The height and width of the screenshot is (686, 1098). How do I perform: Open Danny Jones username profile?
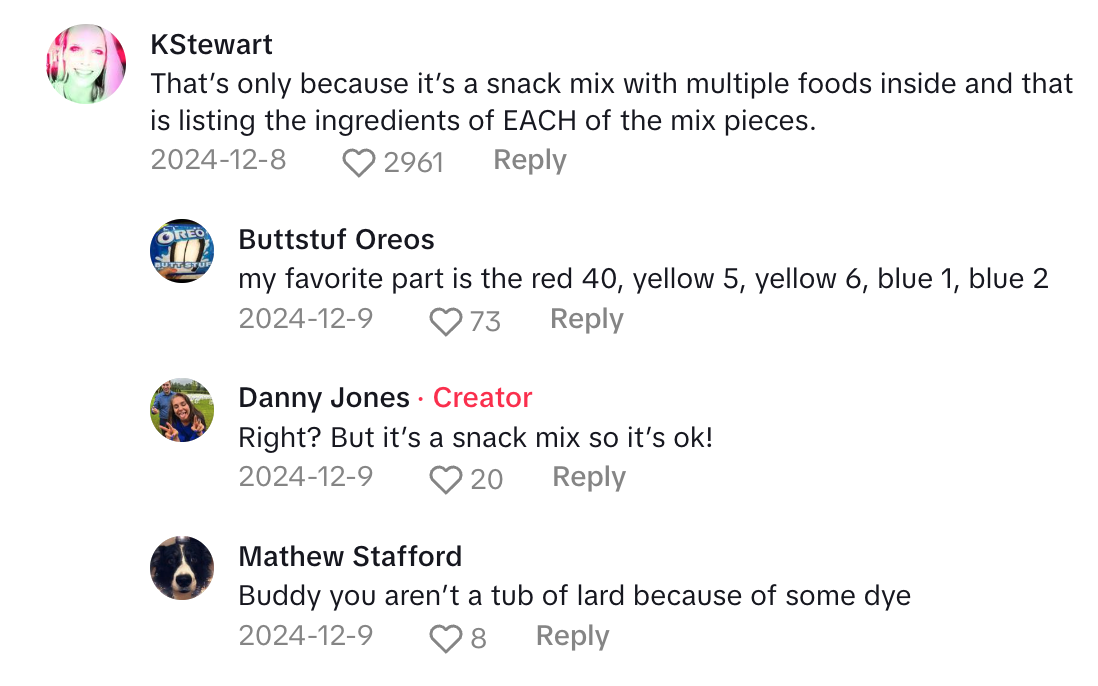pyautogui.click(x=324, y=398)
